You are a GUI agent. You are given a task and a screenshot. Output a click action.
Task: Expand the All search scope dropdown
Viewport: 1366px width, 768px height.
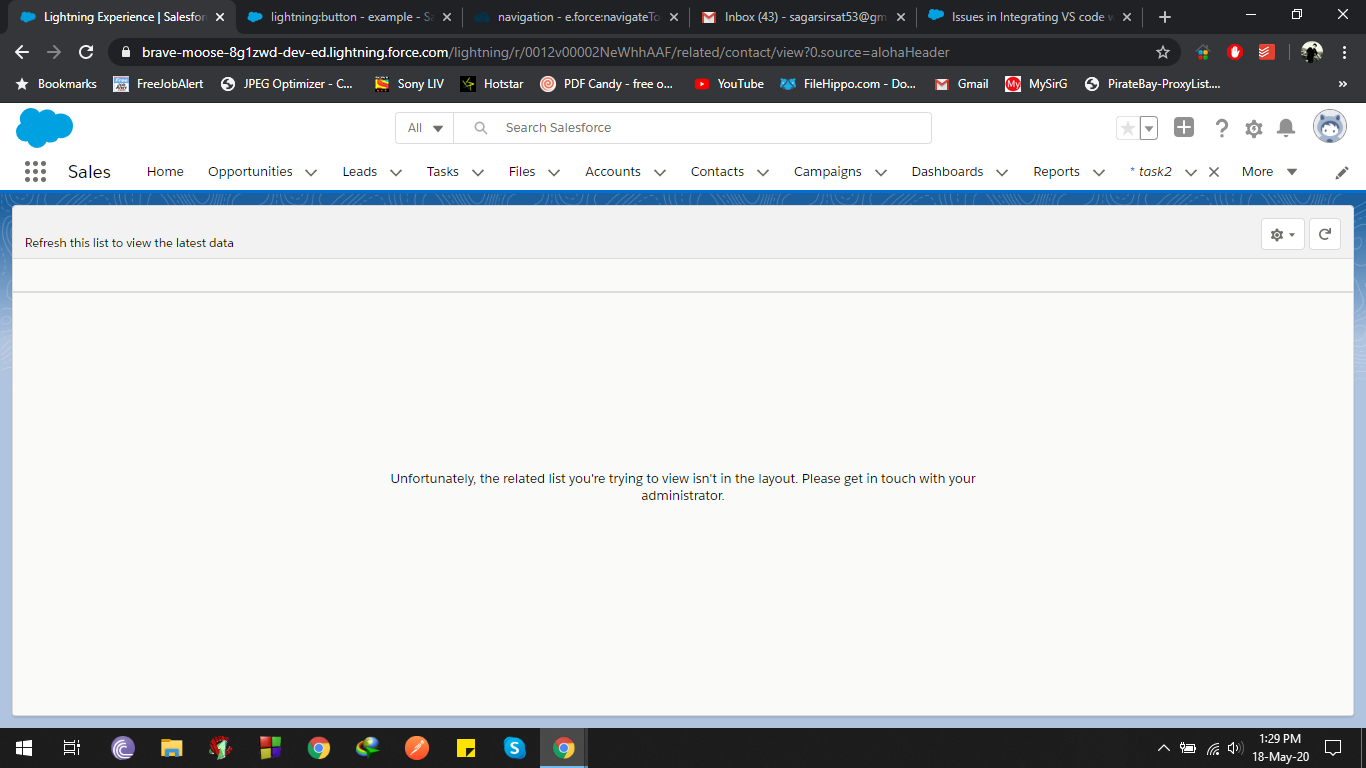425,128
